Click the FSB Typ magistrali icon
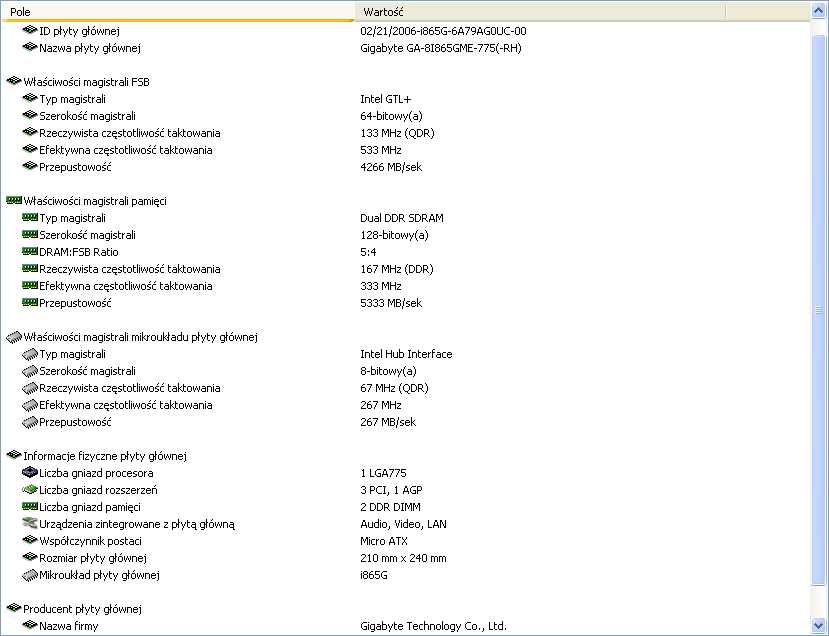The image size is (829, 636). pos(30,98)
